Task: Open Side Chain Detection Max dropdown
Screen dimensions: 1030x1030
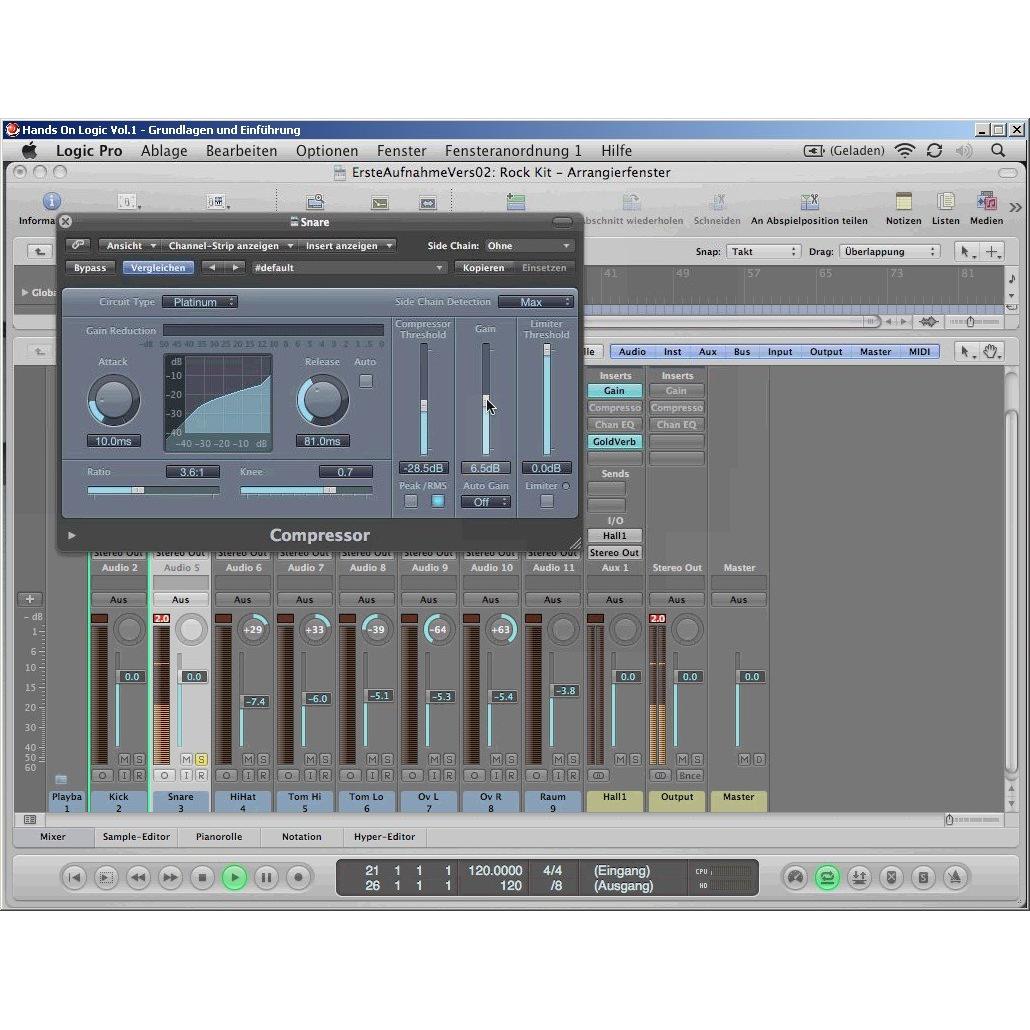Action: coord(535,302)
